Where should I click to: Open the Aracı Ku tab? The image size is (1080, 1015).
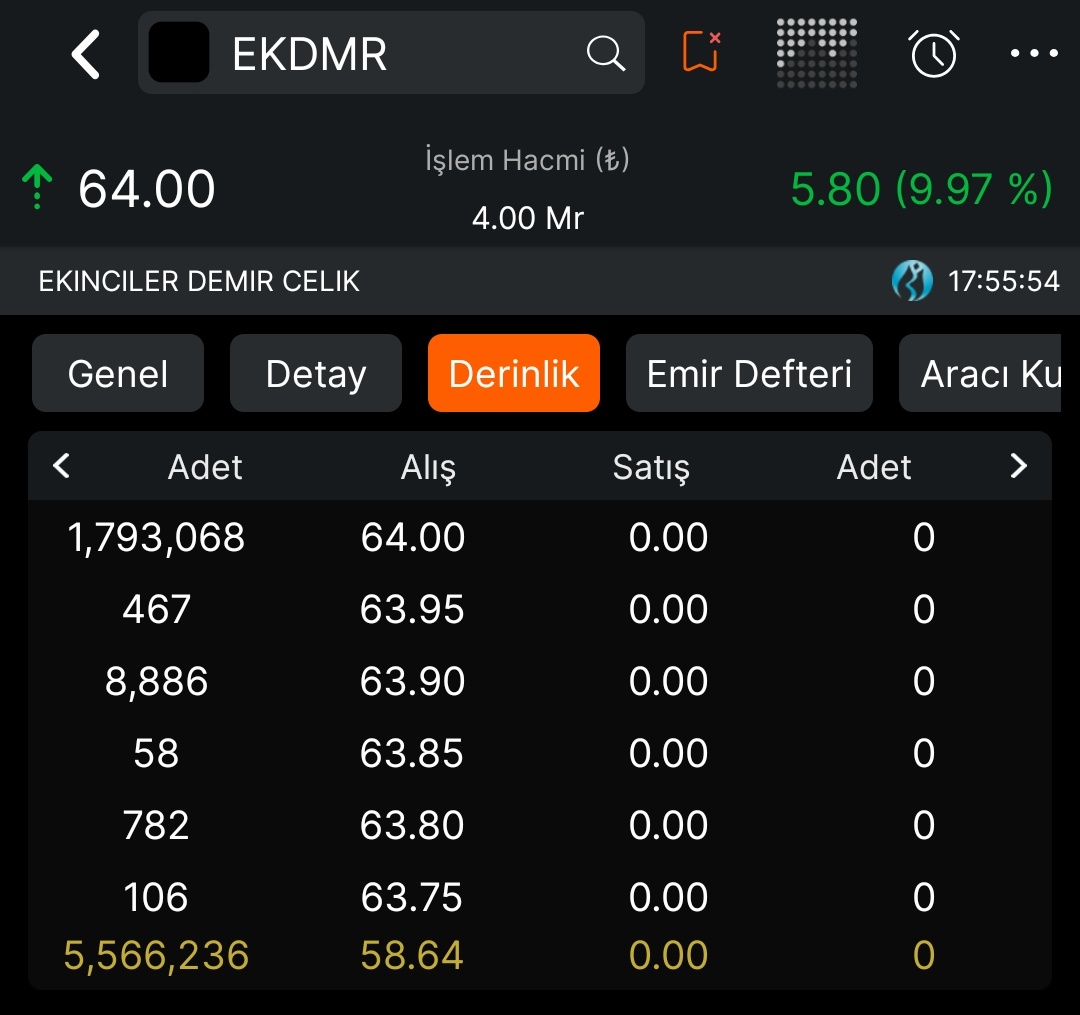coord(980,373)
